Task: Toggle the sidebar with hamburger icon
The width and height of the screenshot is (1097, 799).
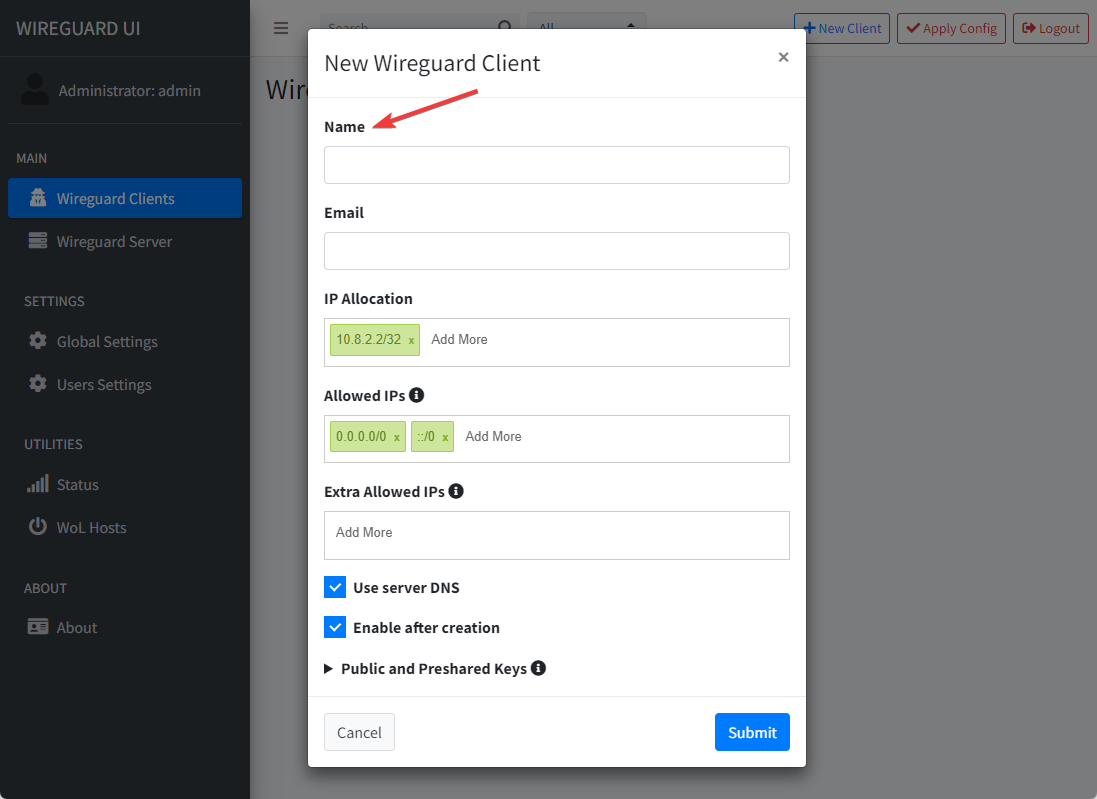Action: pos(281,28)
